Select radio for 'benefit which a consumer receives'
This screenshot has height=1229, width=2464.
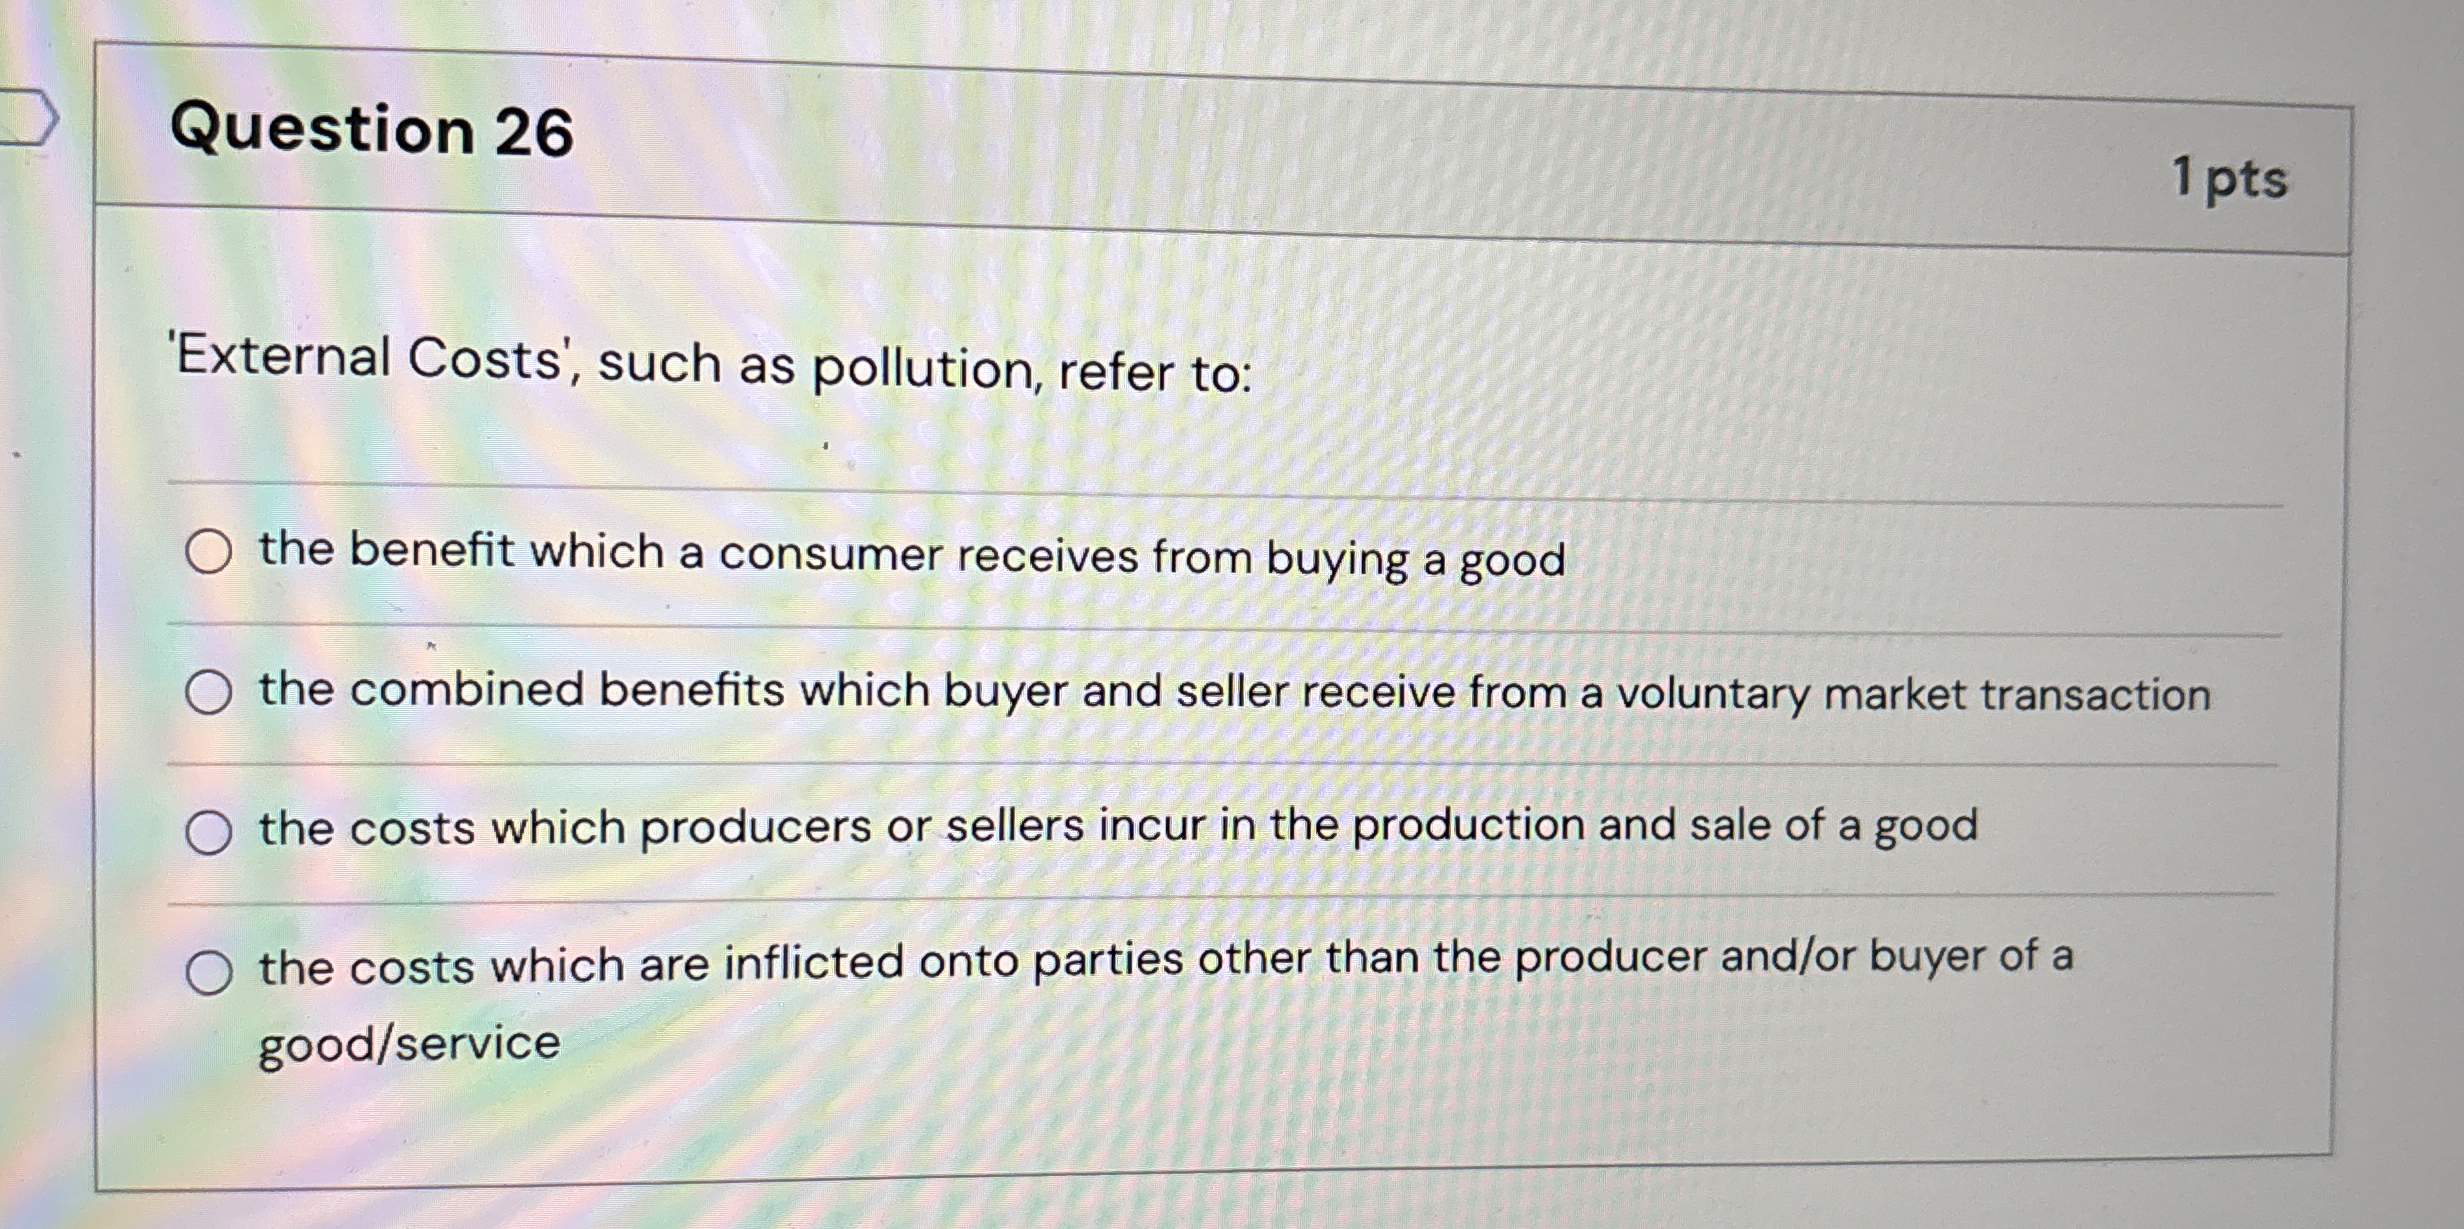click(x=209, y=551)
